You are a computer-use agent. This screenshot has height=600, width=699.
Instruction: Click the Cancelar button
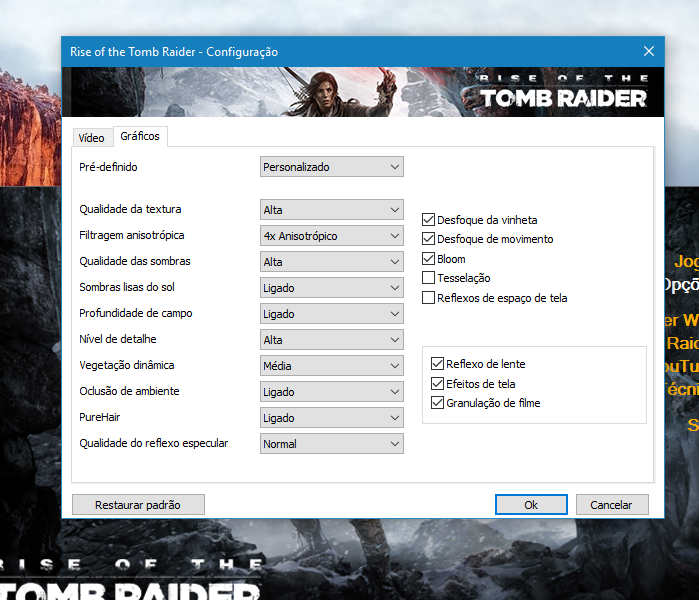coord(612,505)
